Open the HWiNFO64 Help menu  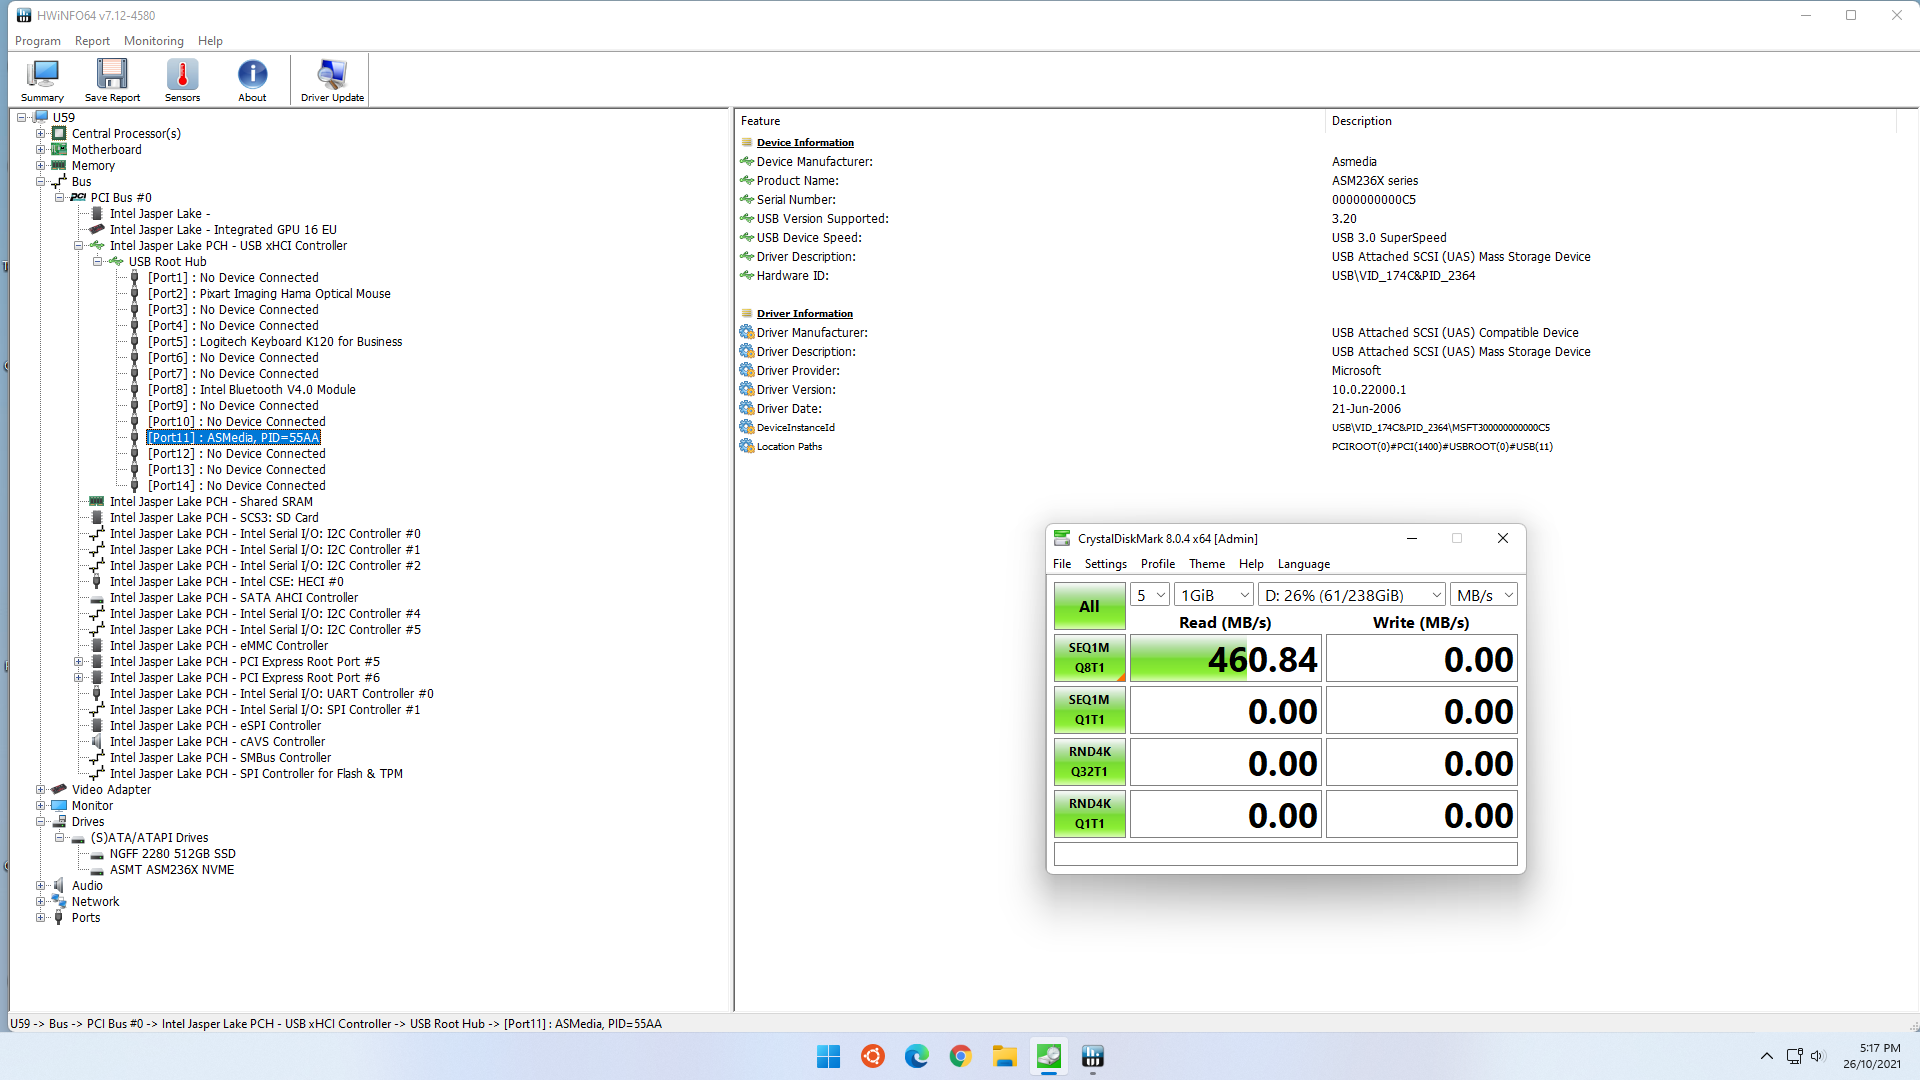210,41
